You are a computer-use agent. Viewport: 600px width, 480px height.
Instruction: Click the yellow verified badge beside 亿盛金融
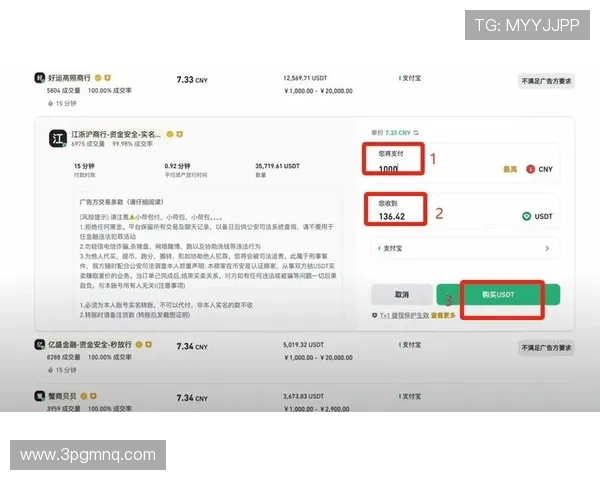(x=139, y=344)
